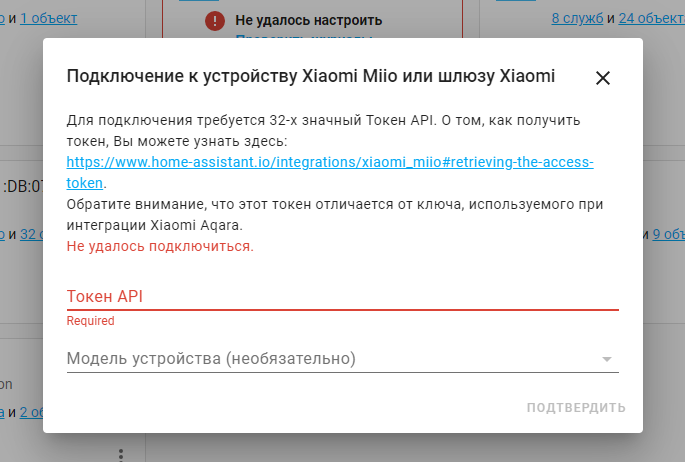Open the 8 служб link in background

[577, 18]
